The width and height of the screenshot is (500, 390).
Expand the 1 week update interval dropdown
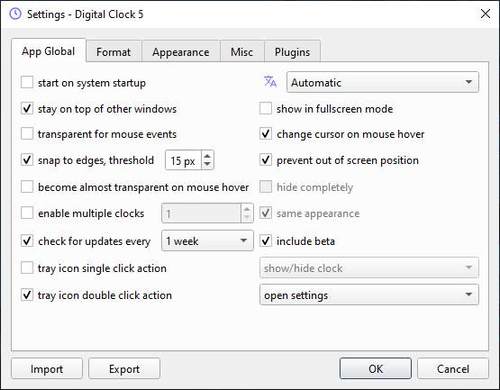point(207,240)
